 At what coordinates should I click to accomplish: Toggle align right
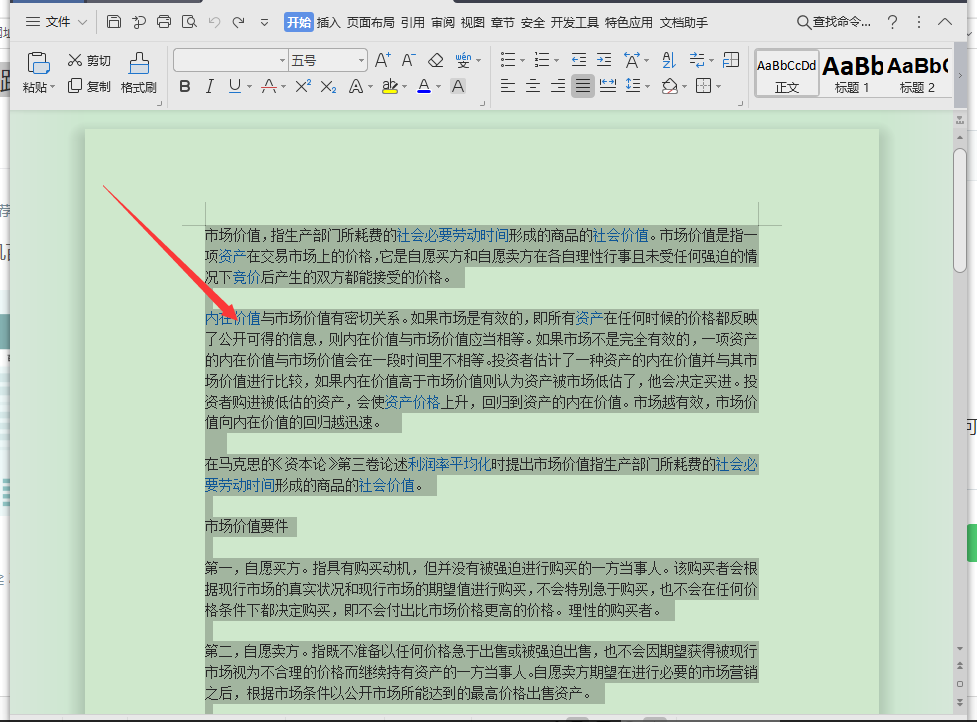558,85
